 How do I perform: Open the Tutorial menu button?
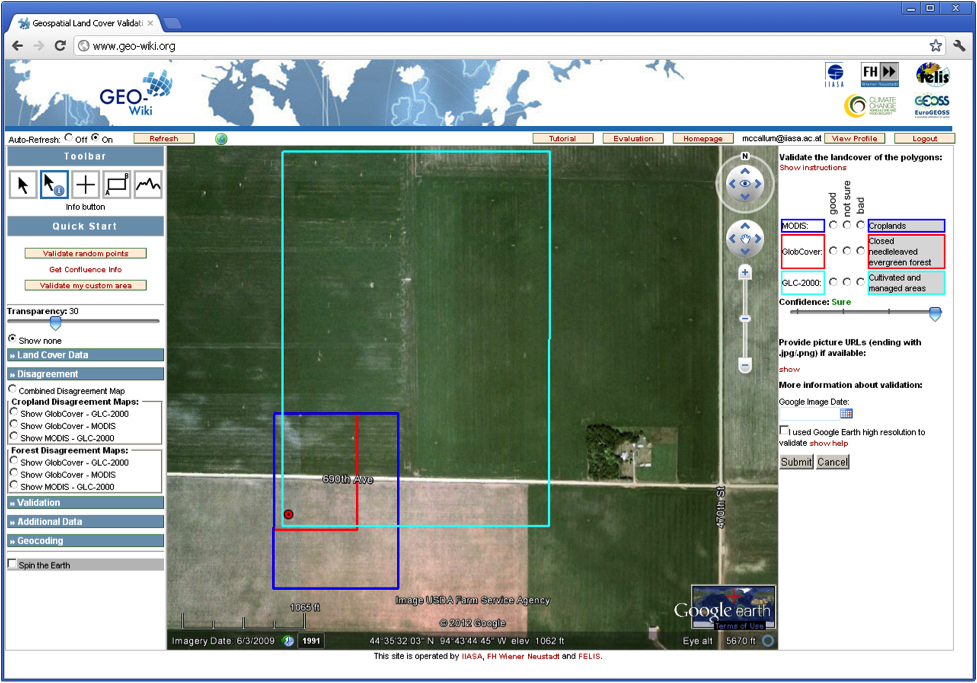point(562,138)
